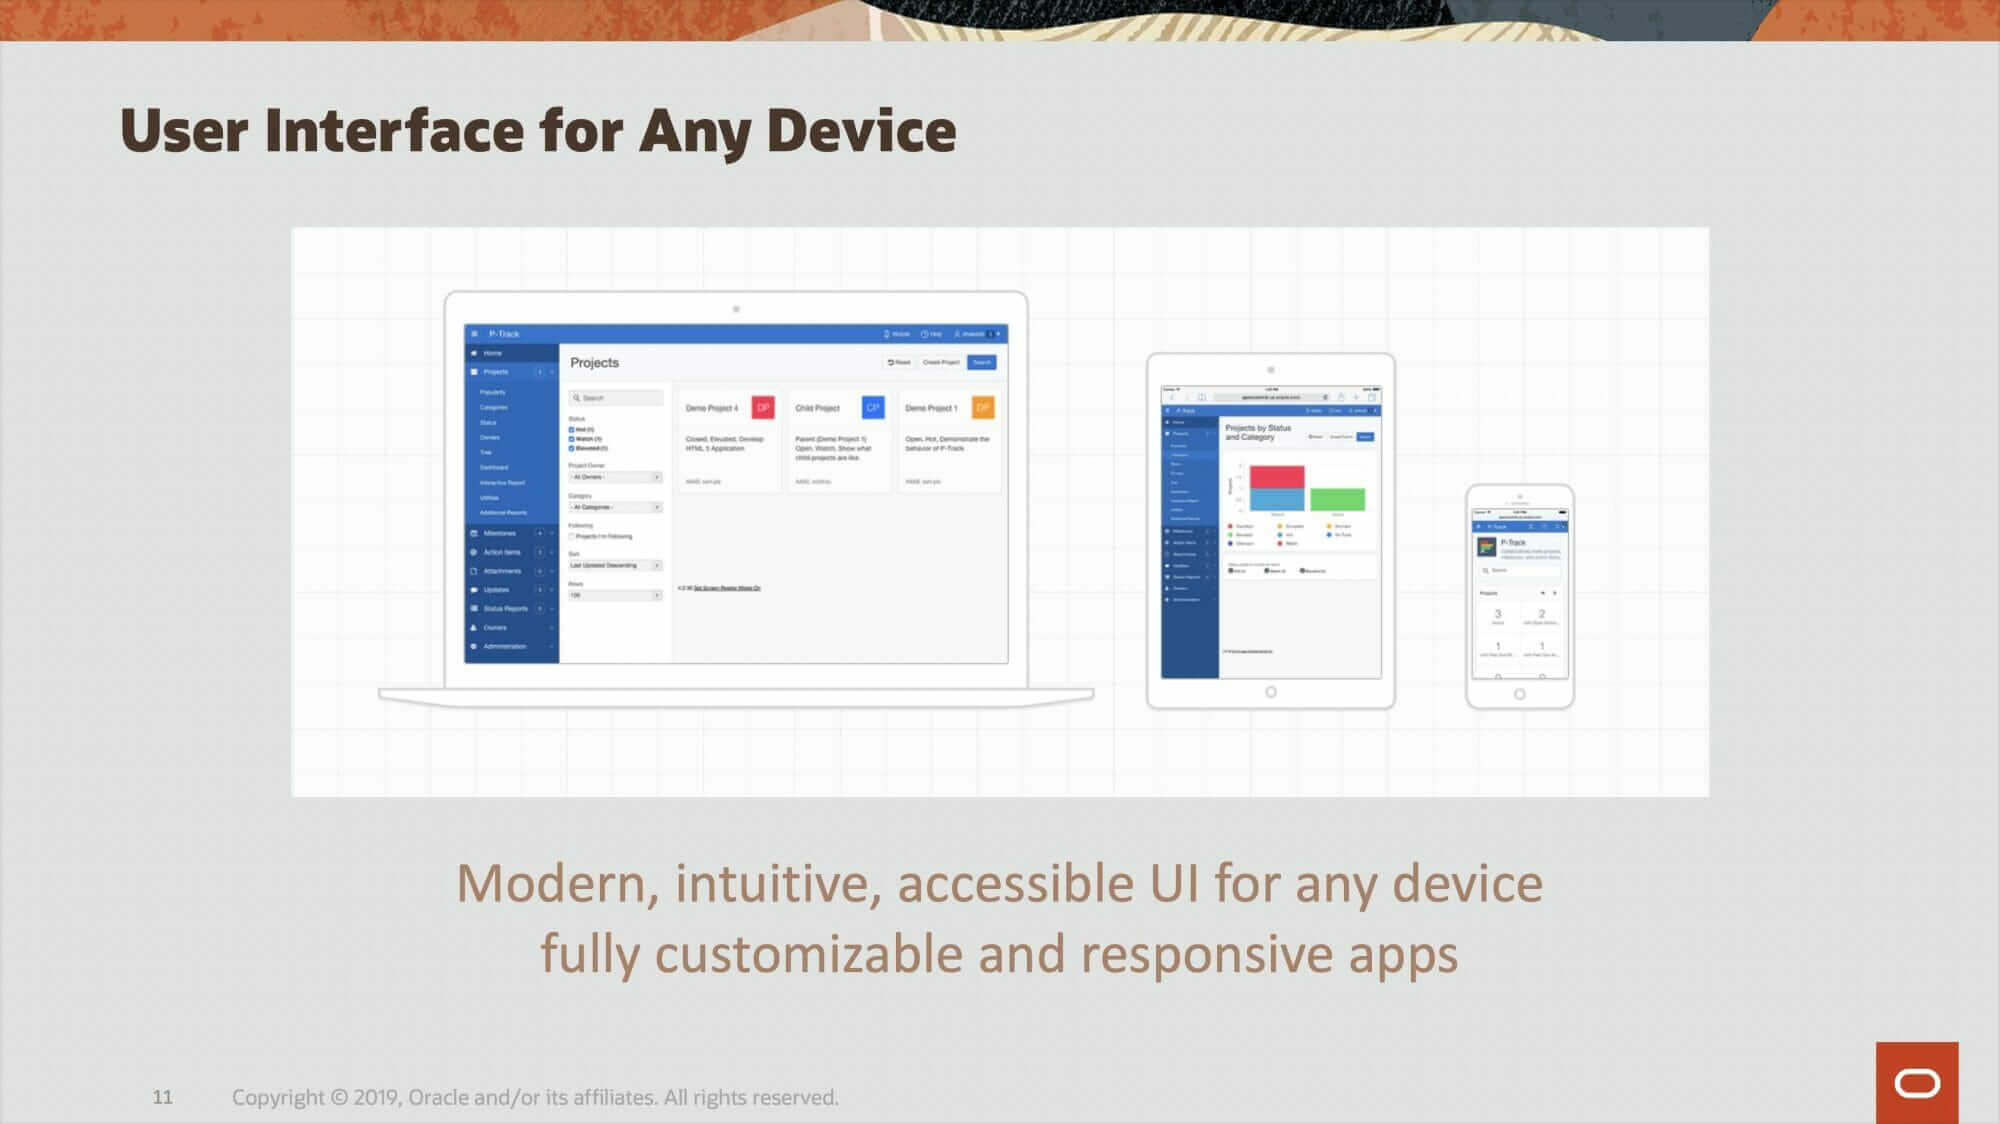Click the hamburger menu icon beside P-Track
The image size is (2000, 1124).
pos(475,334)
